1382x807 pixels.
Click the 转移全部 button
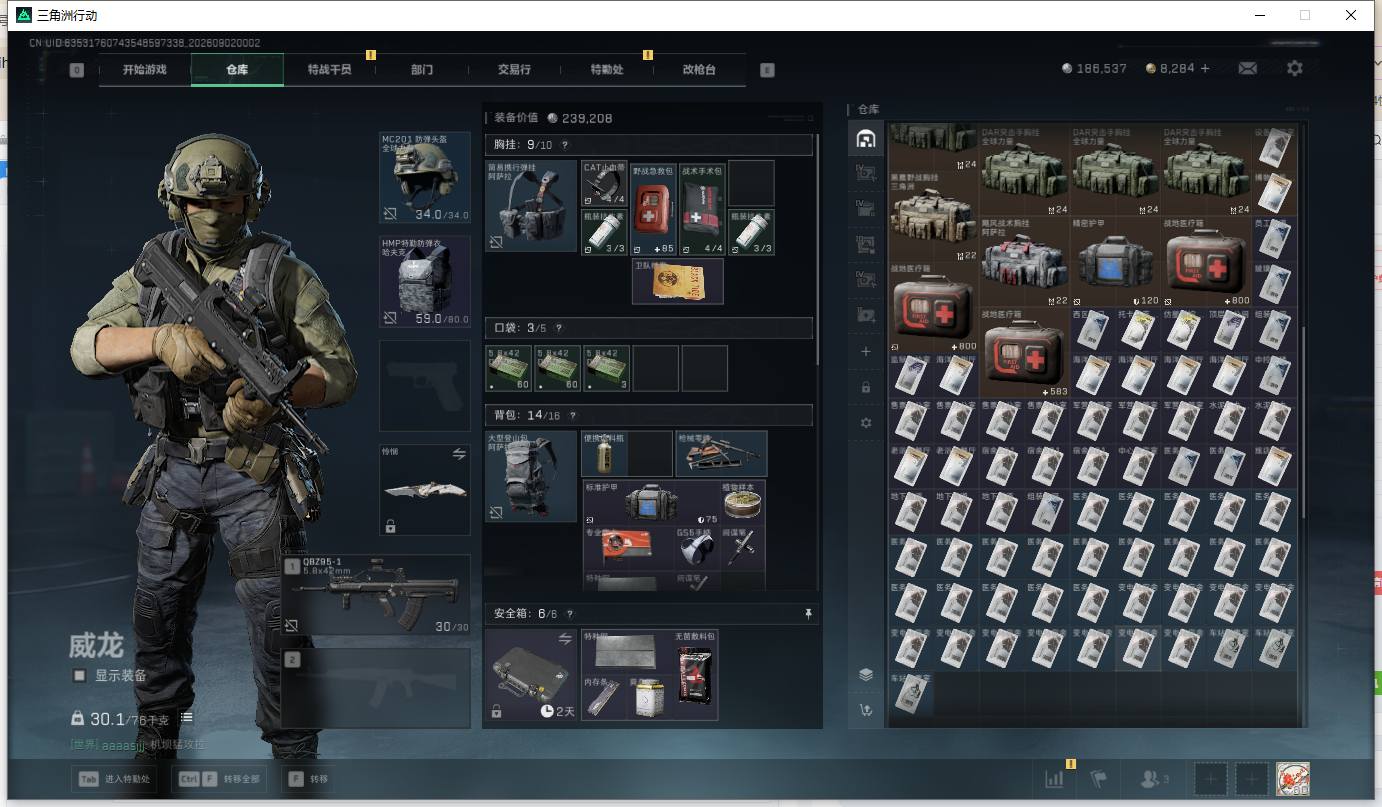point(219,779)
